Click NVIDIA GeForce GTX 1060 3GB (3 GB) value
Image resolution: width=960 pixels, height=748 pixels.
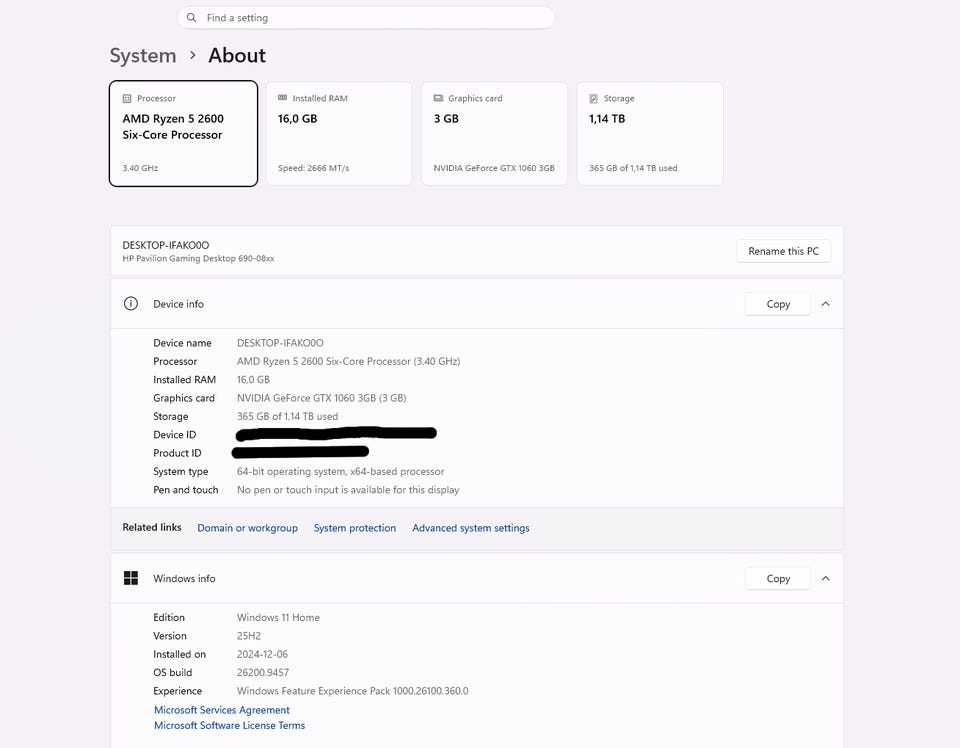tap(321, 398)
